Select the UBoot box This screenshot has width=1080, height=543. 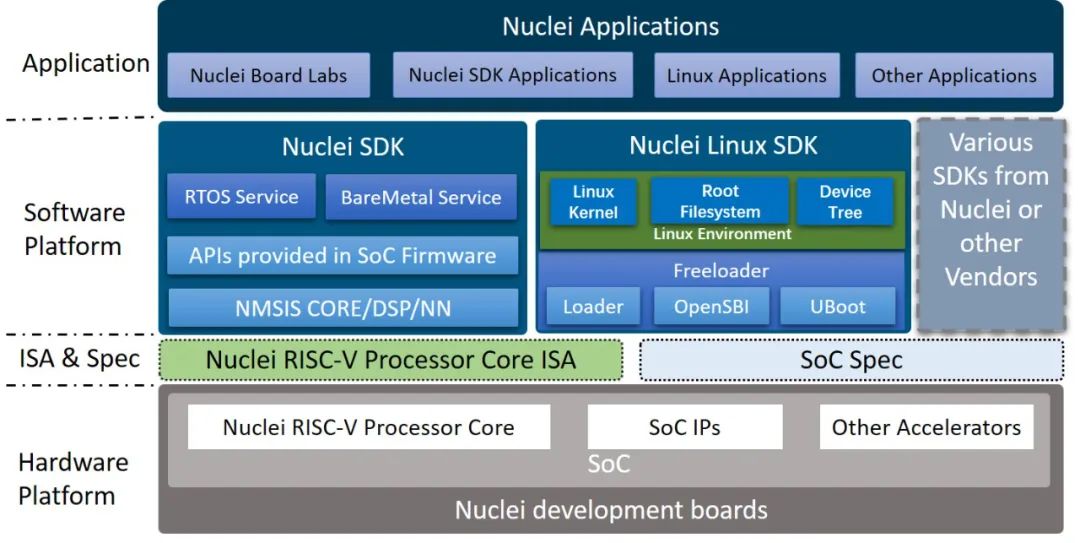[x=838, y=307]
